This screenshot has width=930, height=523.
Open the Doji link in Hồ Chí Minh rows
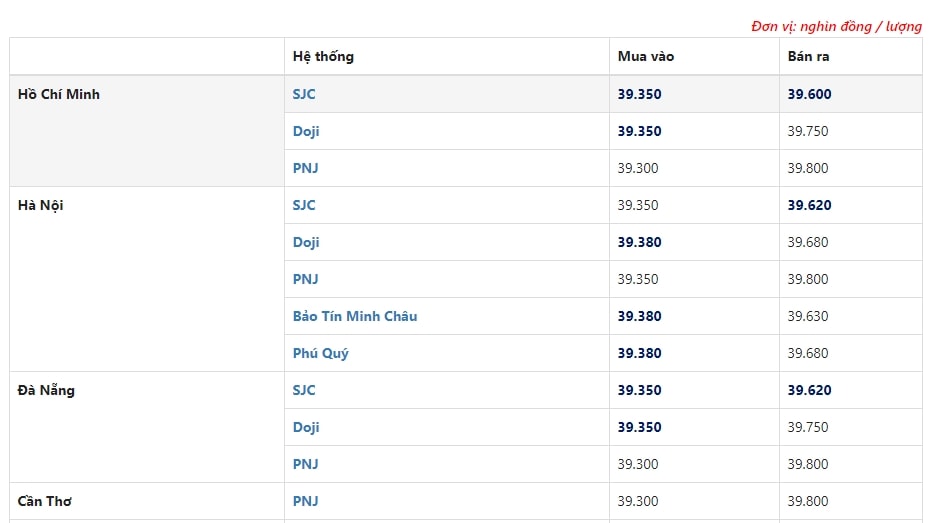[305, 131]
